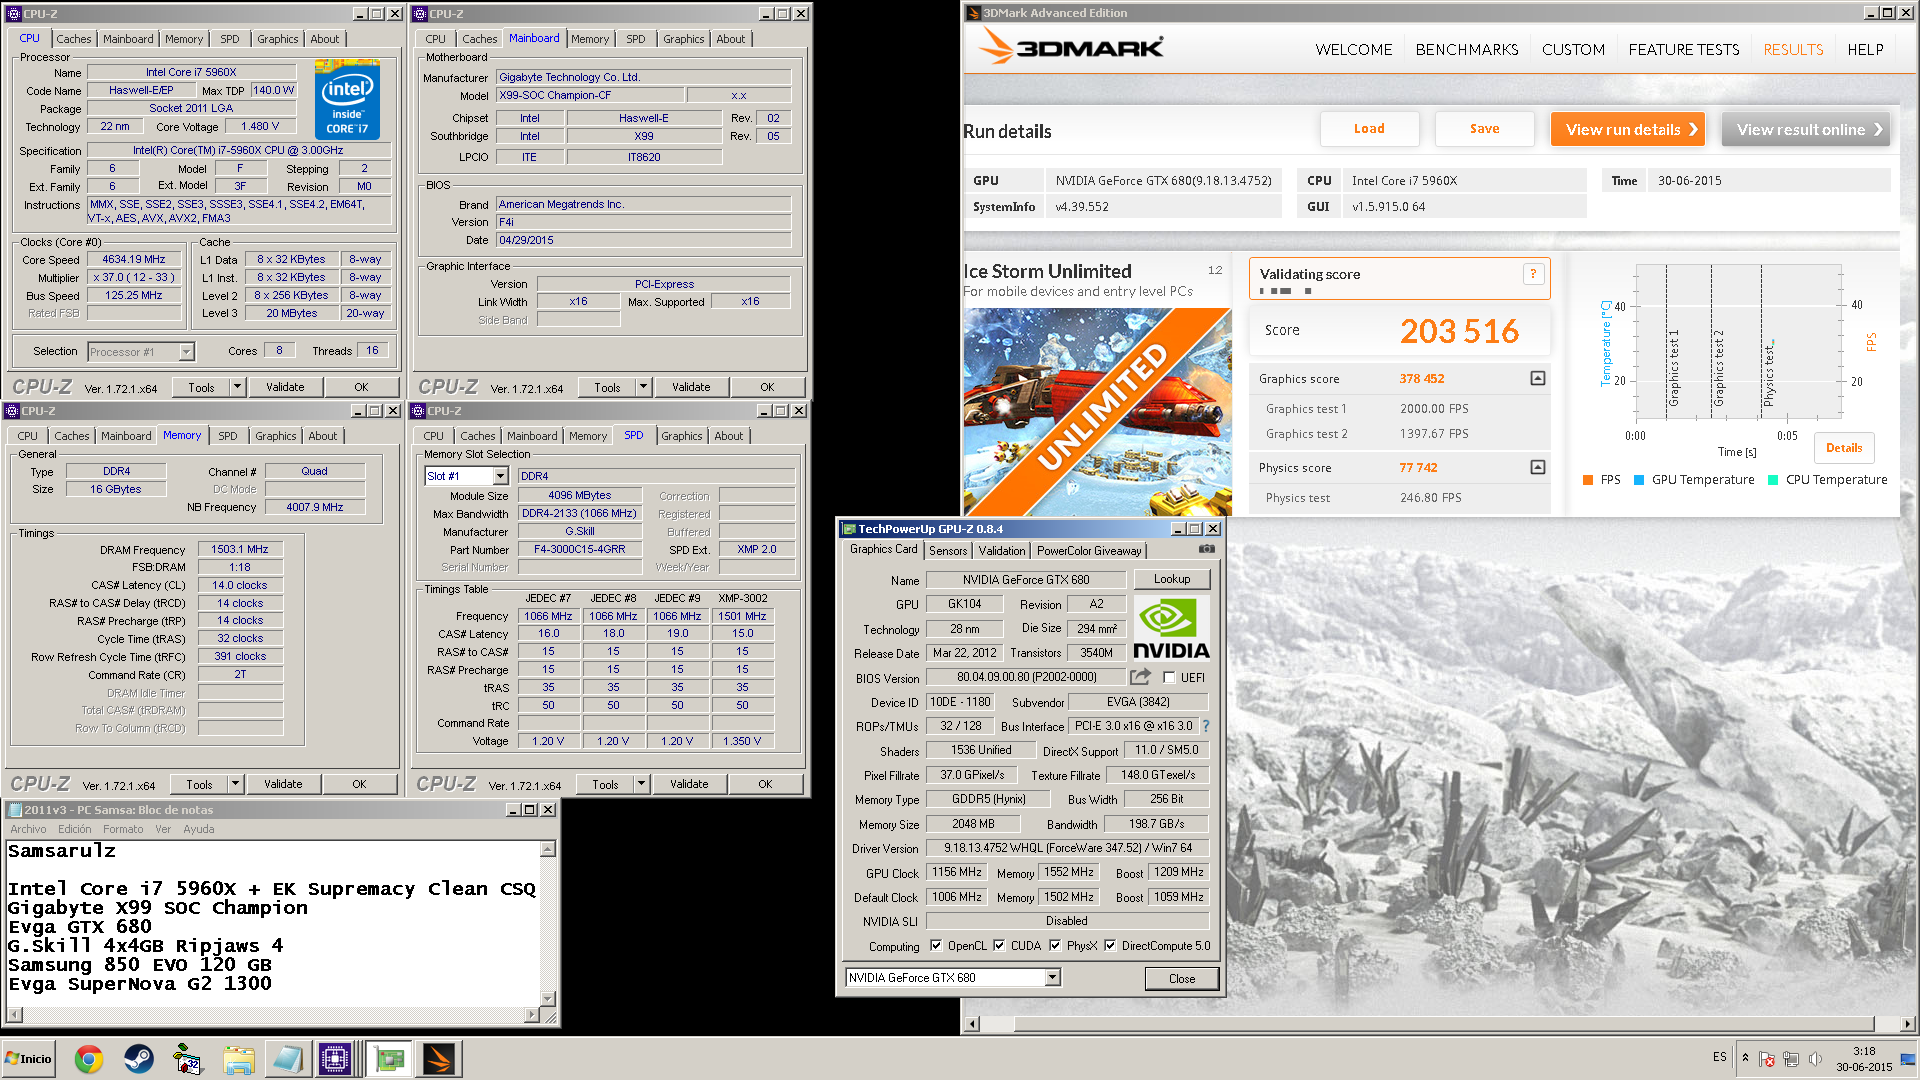The height and width of the screenshot is (1080, 1920).
Task: Click the Close button in GPU-Z
Action: pos(1181,979)
